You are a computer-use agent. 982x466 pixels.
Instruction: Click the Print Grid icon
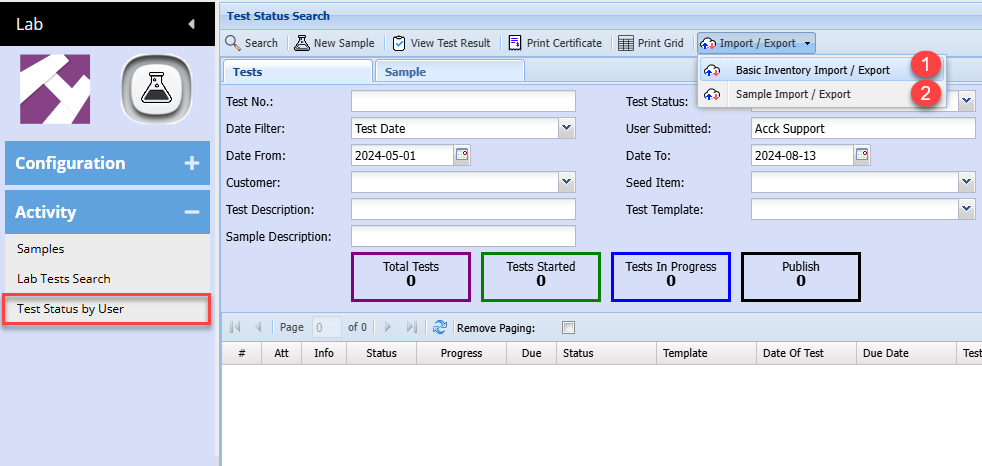click(x=626, y=43)
